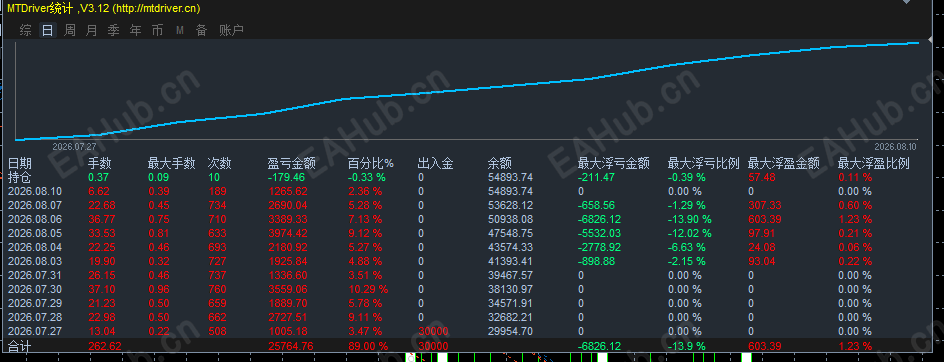Select the 2026.07.28 date row
Viewport: 944px width, 362px height.
(x=35, y=317)
